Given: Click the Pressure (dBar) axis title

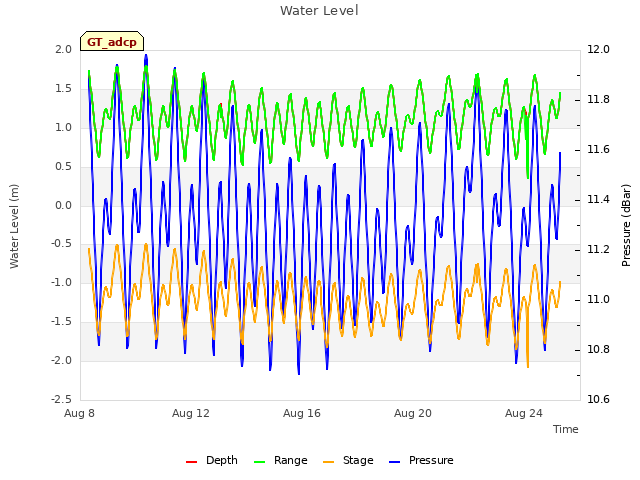Looking at the screenshot, I should tap(626, 225).
